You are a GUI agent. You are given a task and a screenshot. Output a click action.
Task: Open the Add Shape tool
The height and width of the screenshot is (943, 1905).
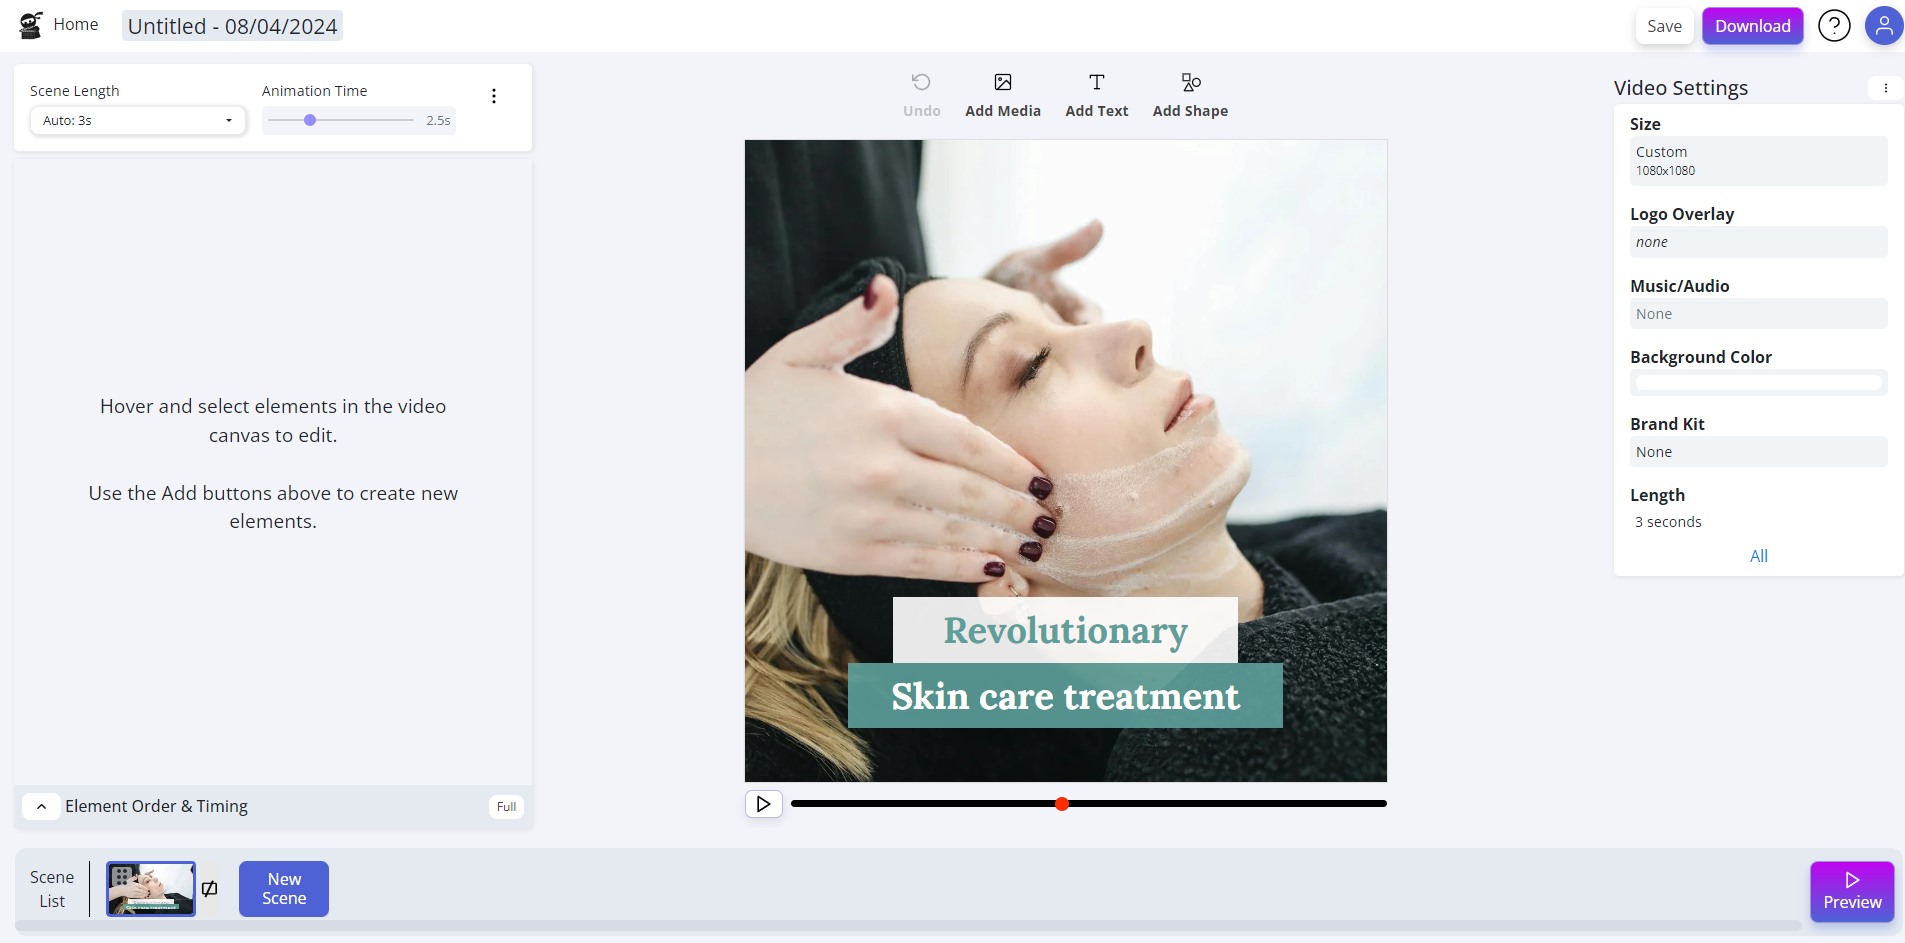tap(1190, 96)
